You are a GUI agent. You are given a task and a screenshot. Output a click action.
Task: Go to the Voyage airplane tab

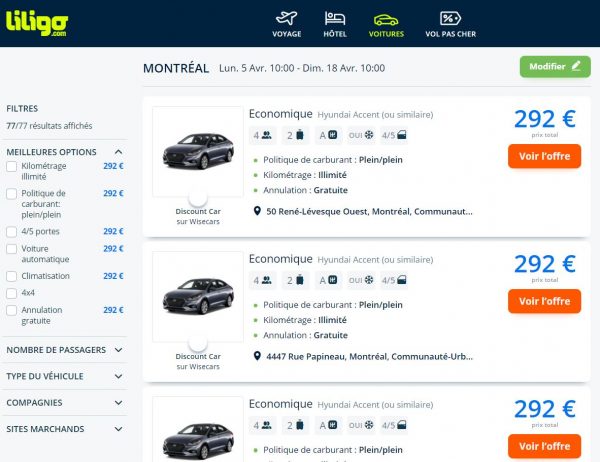coord(287,24)
